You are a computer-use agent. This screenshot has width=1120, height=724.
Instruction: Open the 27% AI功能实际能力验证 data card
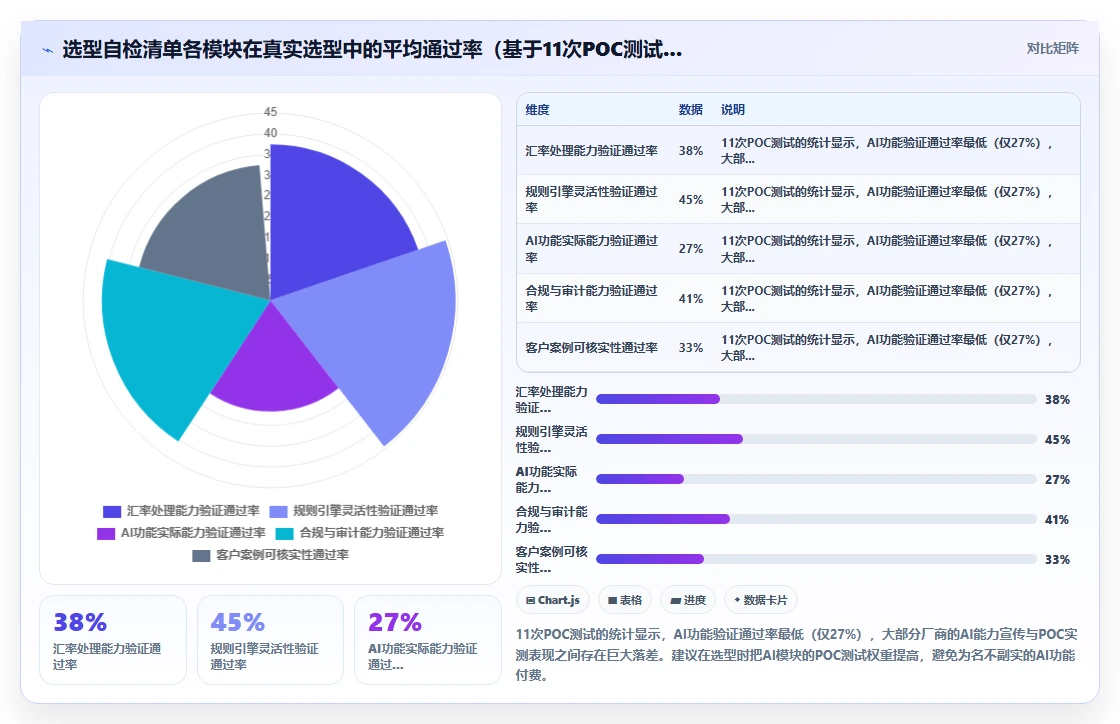(428, 640)
